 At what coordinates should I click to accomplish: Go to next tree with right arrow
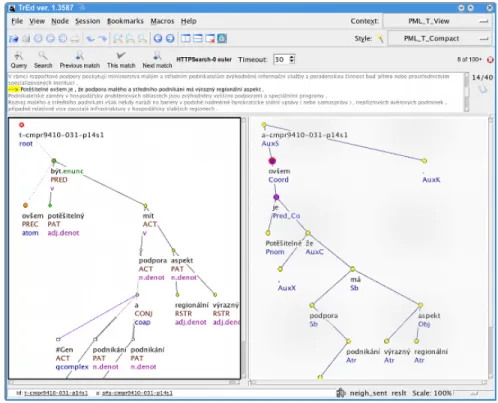(170, 39)
